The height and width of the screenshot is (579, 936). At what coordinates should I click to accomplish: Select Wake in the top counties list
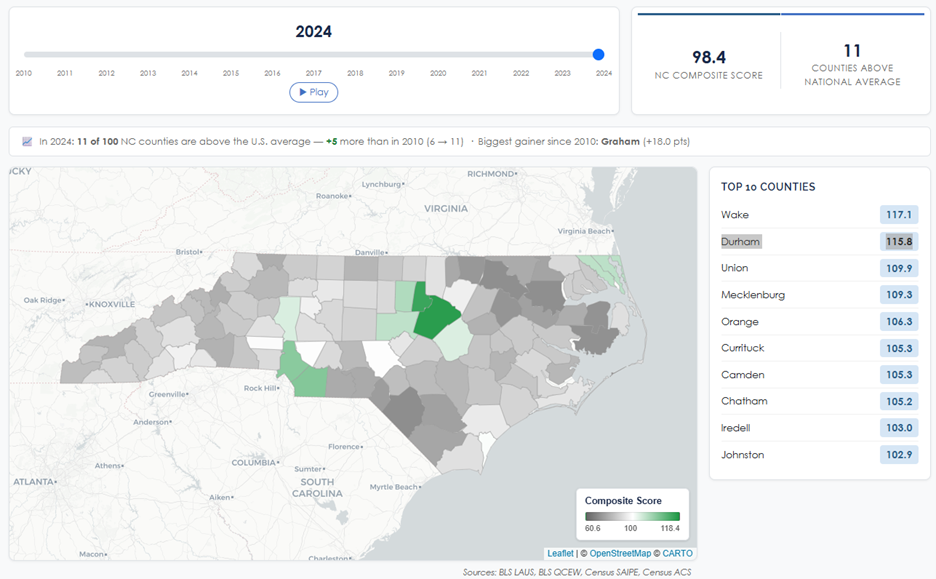[x=735, y=215]
